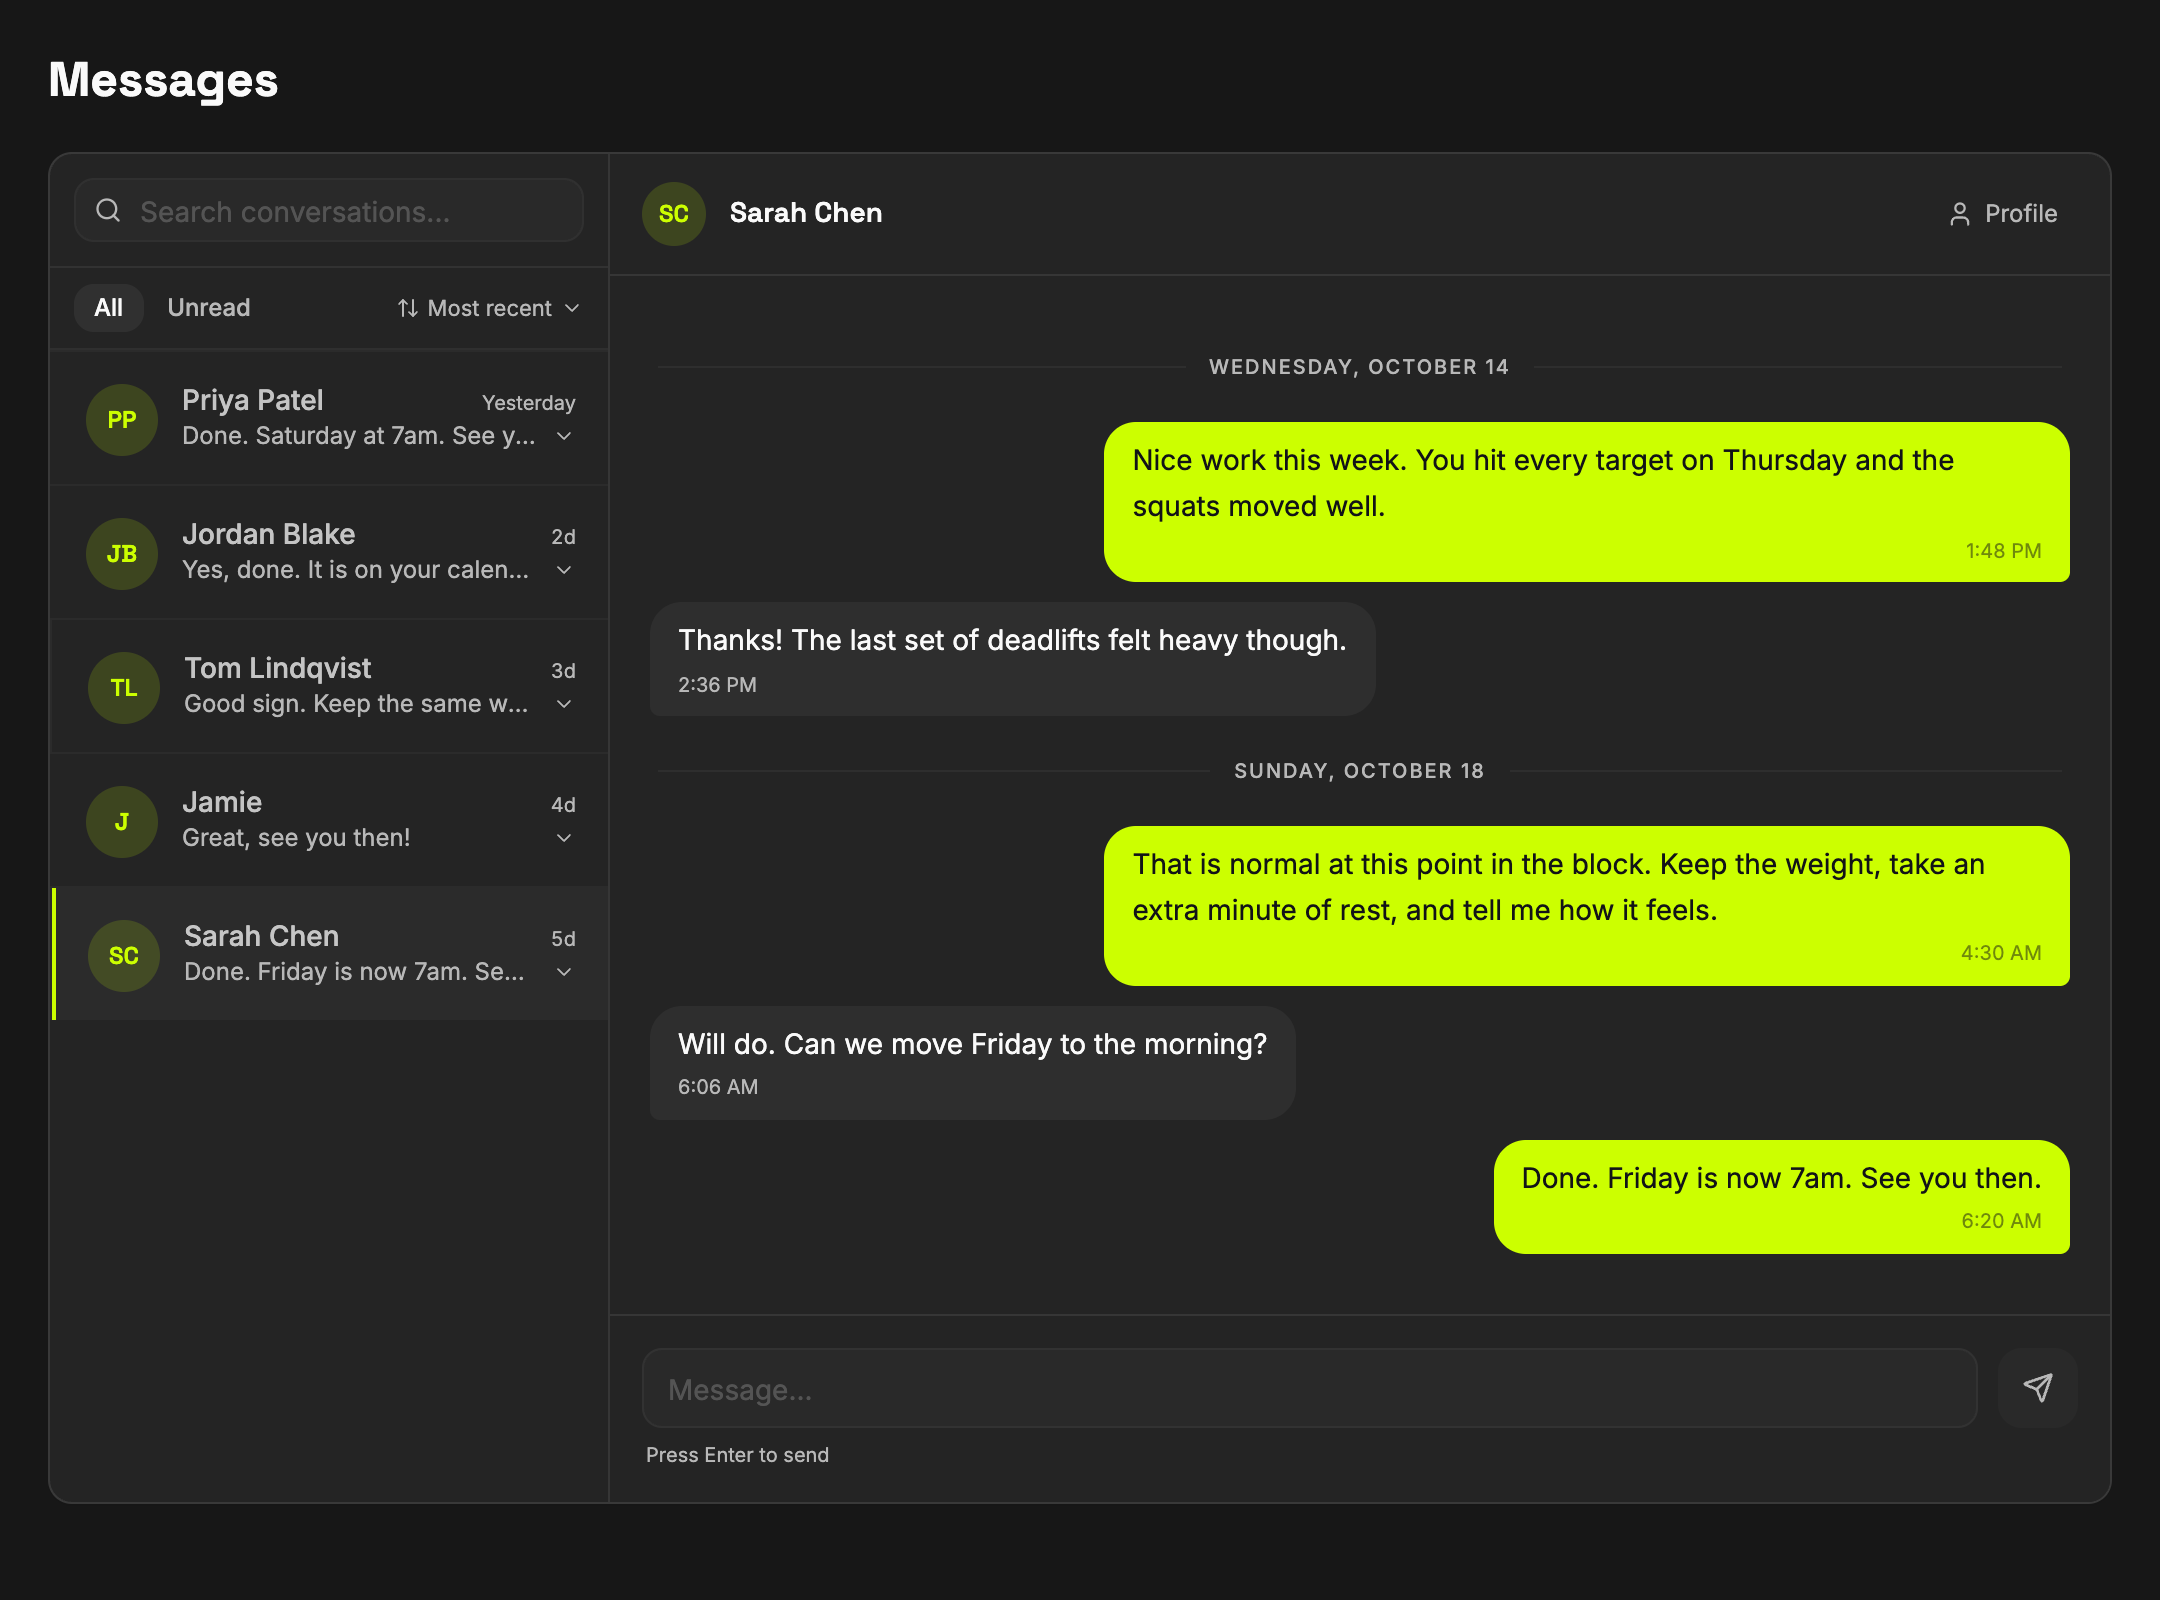
Task: Open Sarah Chen's Profile
Action: (x=2003, y=214)
